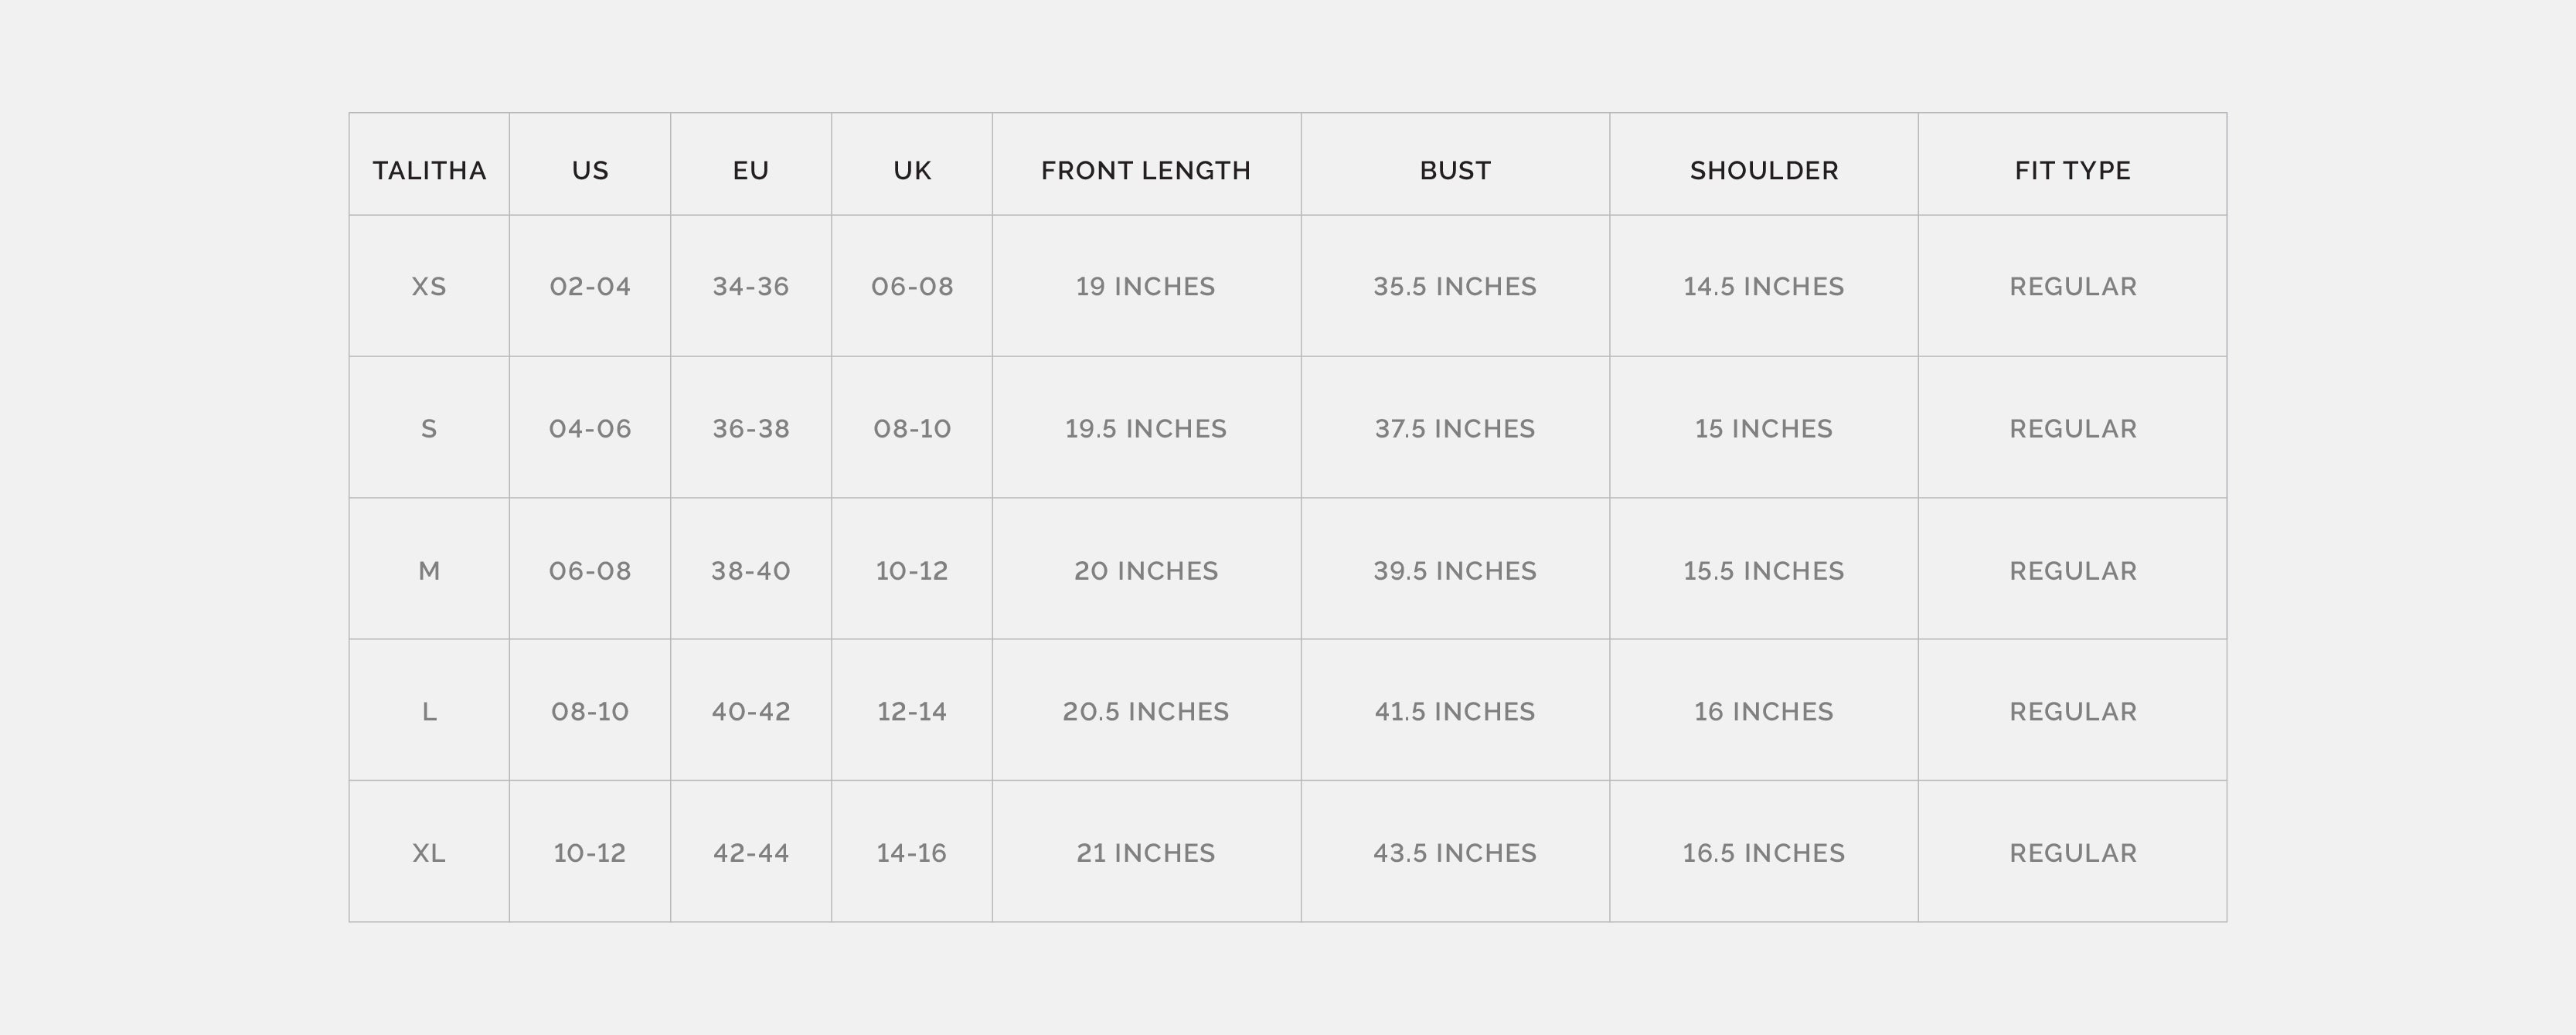The width and height of the screenshot is (2576, 1035).
Task: Select REGULAR fit type in XS row
Action: 2072,287
